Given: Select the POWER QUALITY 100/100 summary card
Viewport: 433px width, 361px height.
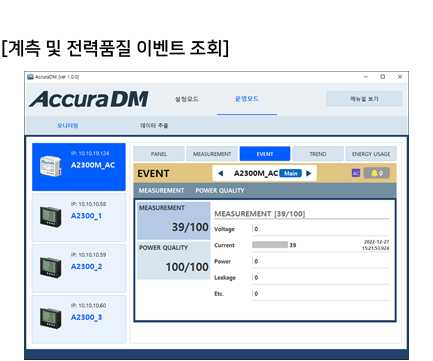Looking at the screenshot, I should pos(174,260).
